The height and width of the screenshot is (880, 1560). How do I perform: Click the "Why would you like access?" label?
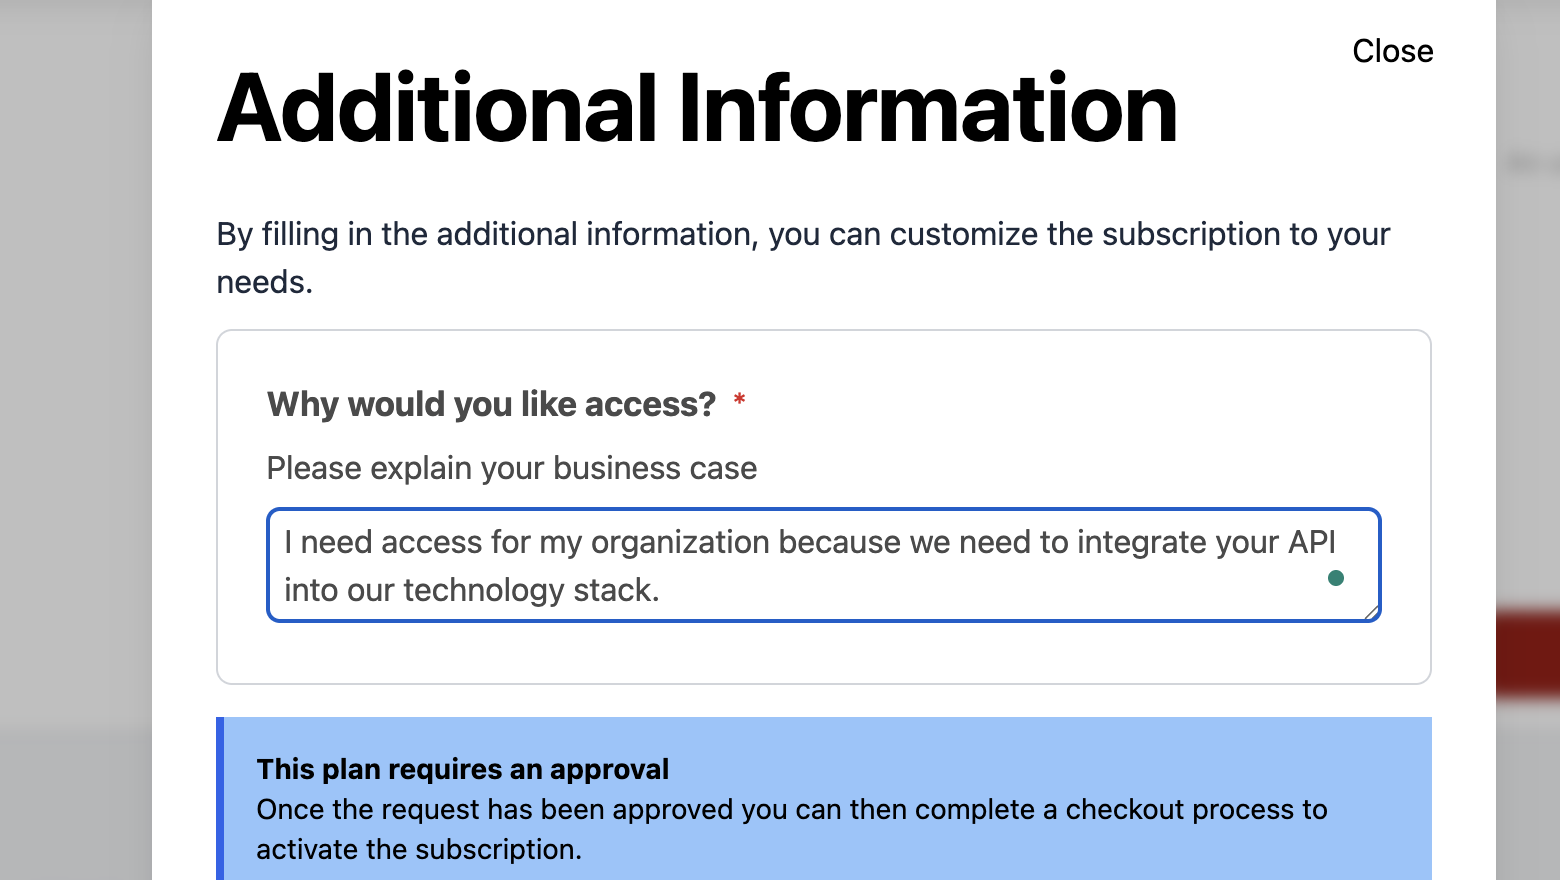pyautogui.click(x=491, y=404)
